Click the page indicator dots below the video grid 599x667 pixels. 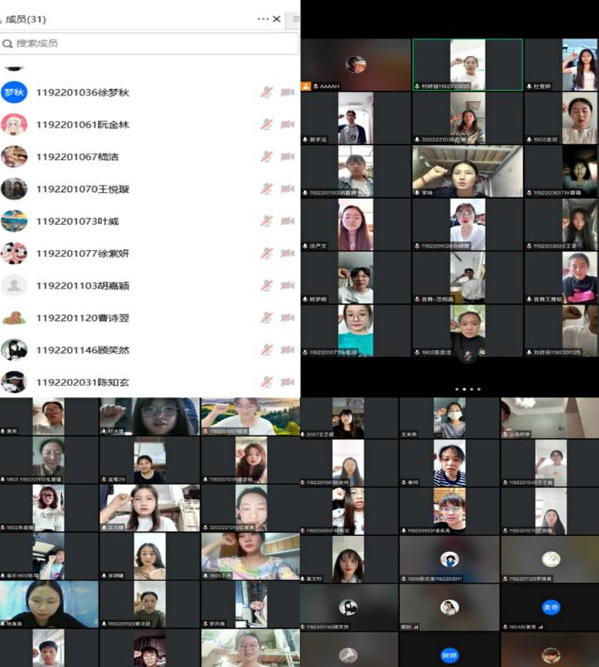(467, 389)
